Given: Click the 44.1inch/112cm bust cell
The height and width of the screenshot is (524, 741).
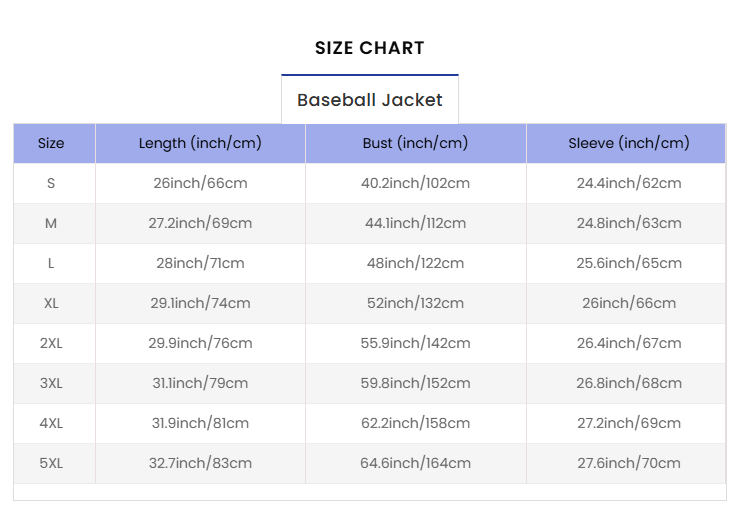Looking at the screenshot, I should click(415, 223).
